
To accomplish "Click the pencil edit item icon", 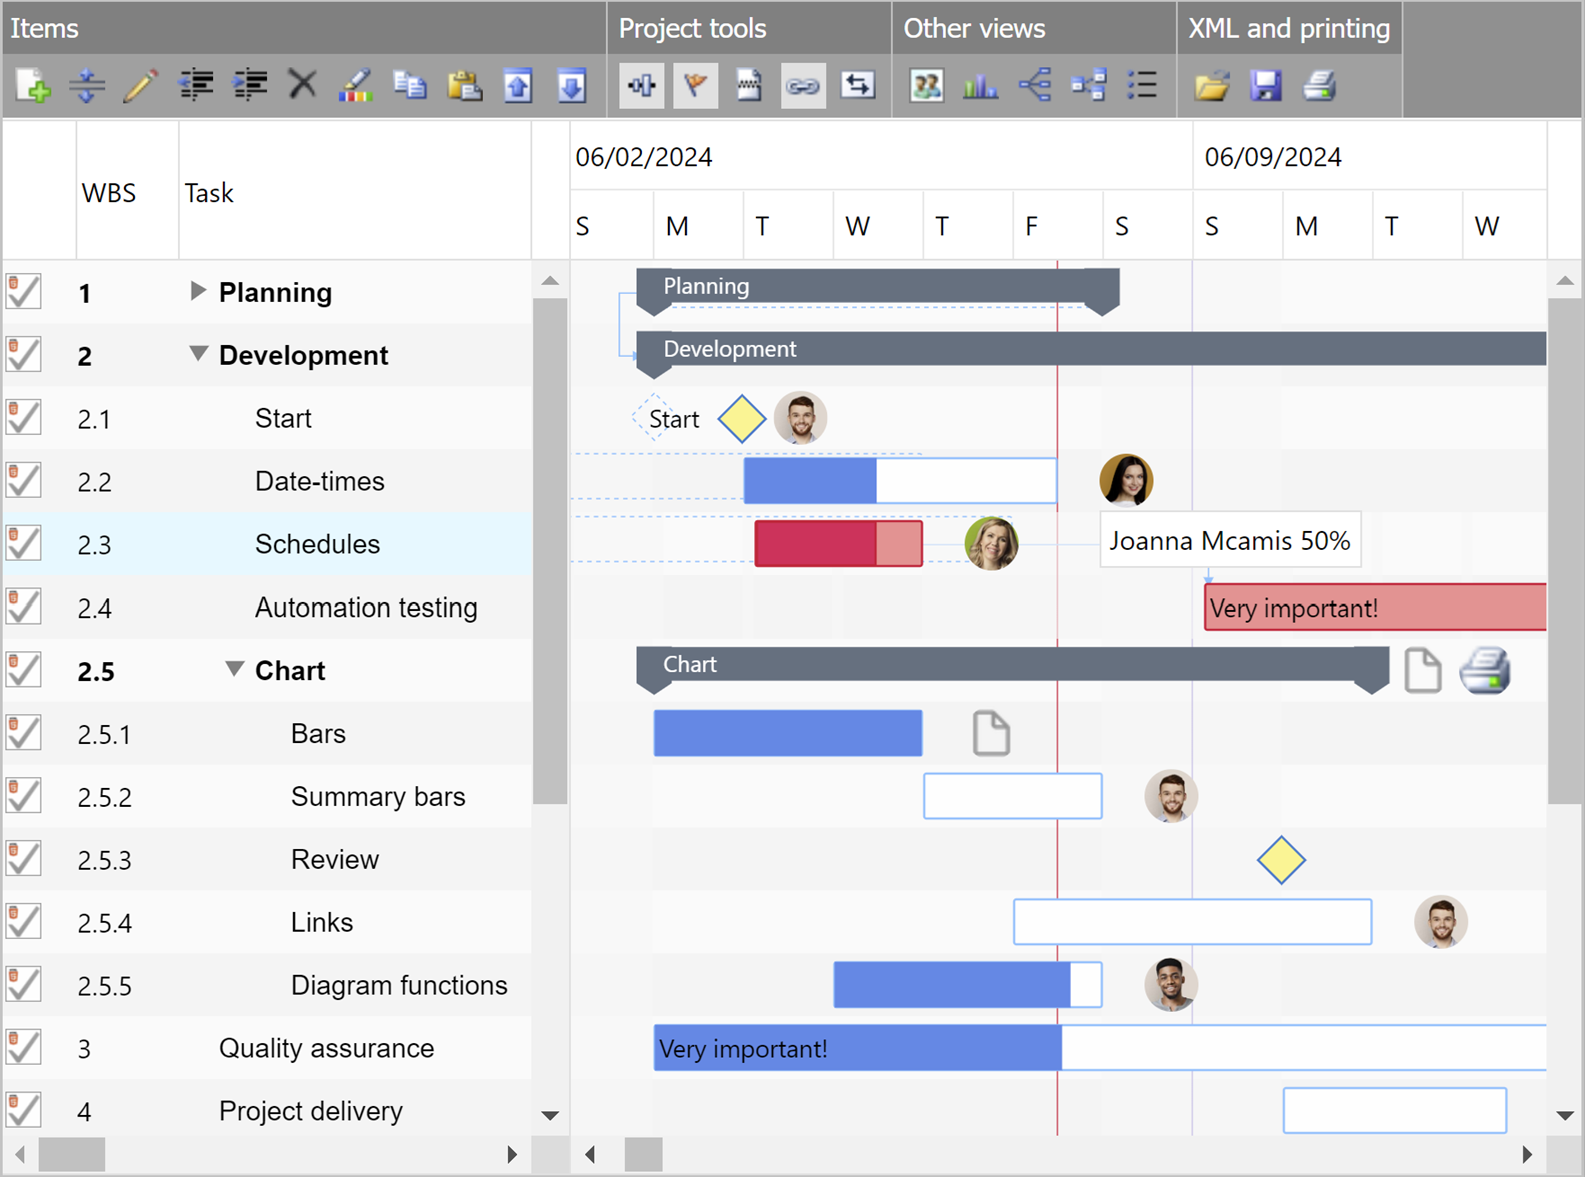I will coord(141,86).
